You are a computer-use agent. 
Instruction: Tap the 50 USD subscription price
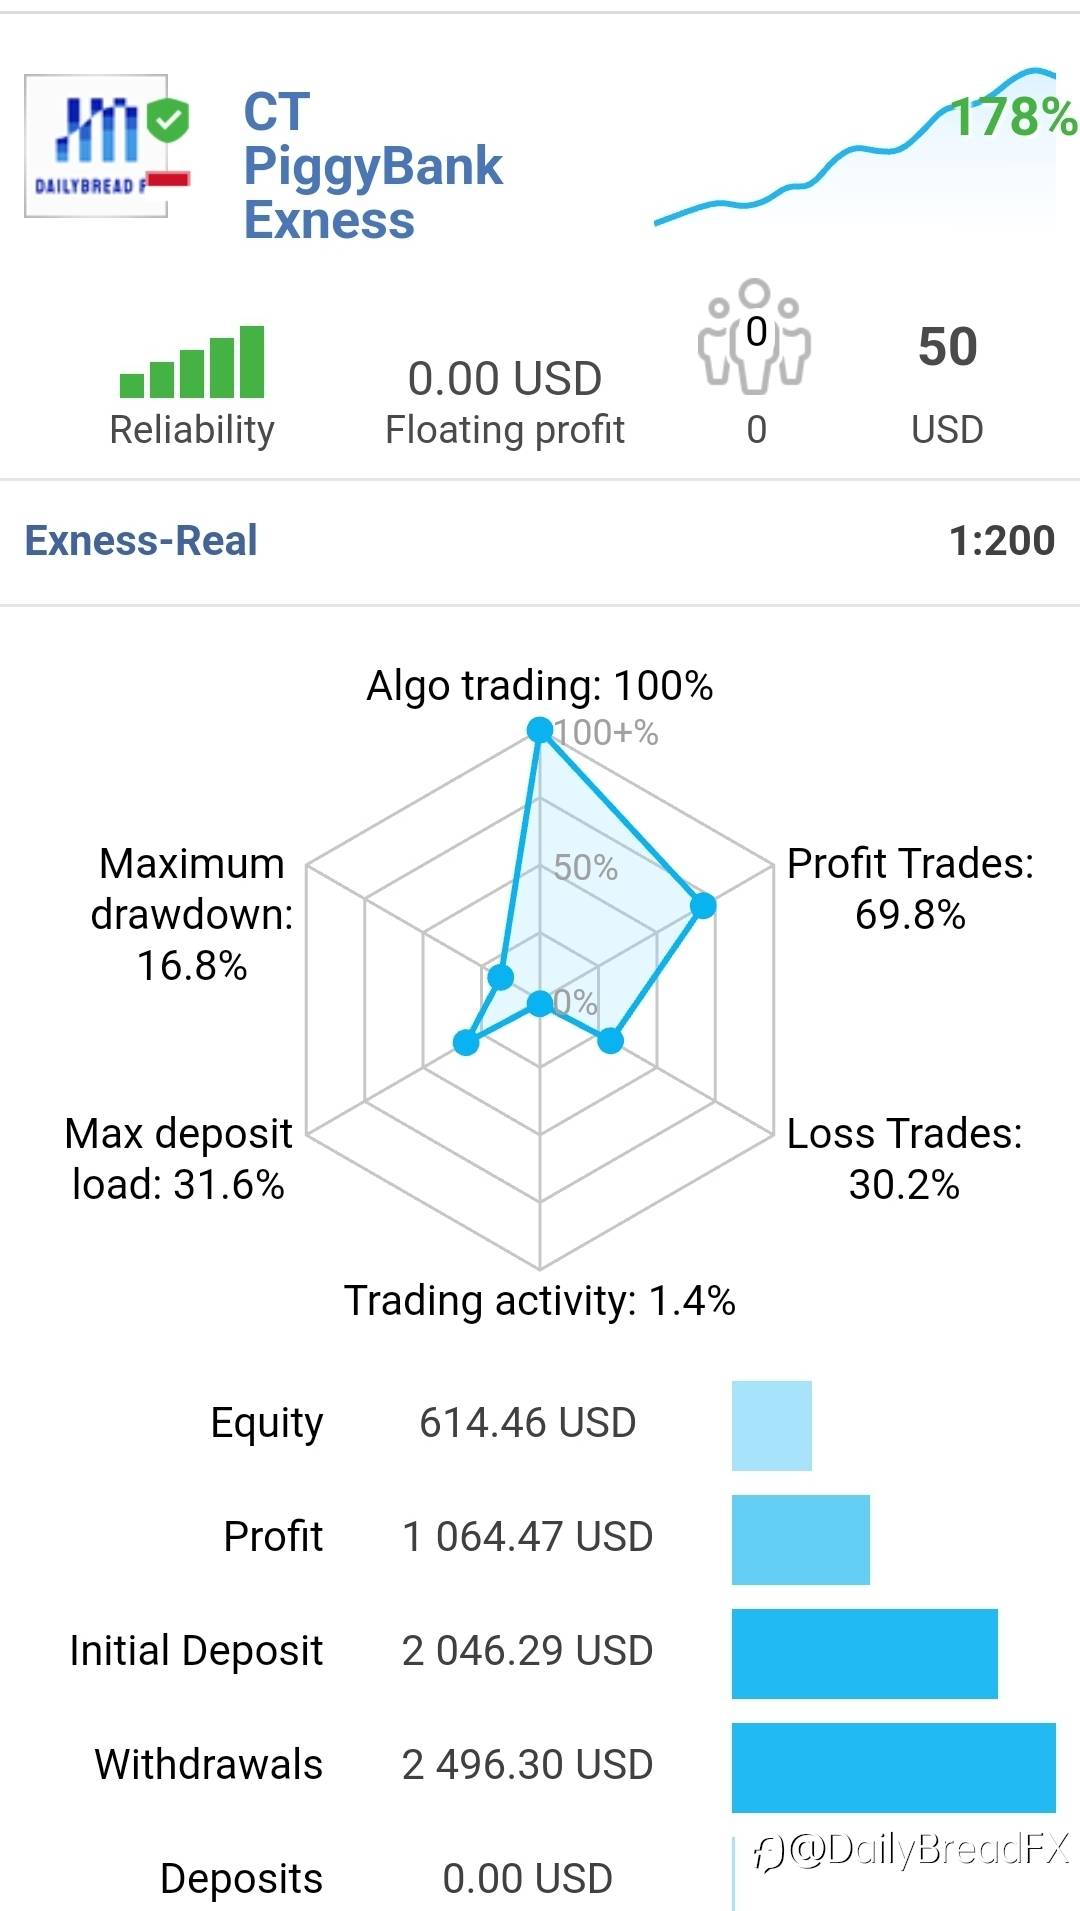tap(947, 384)
